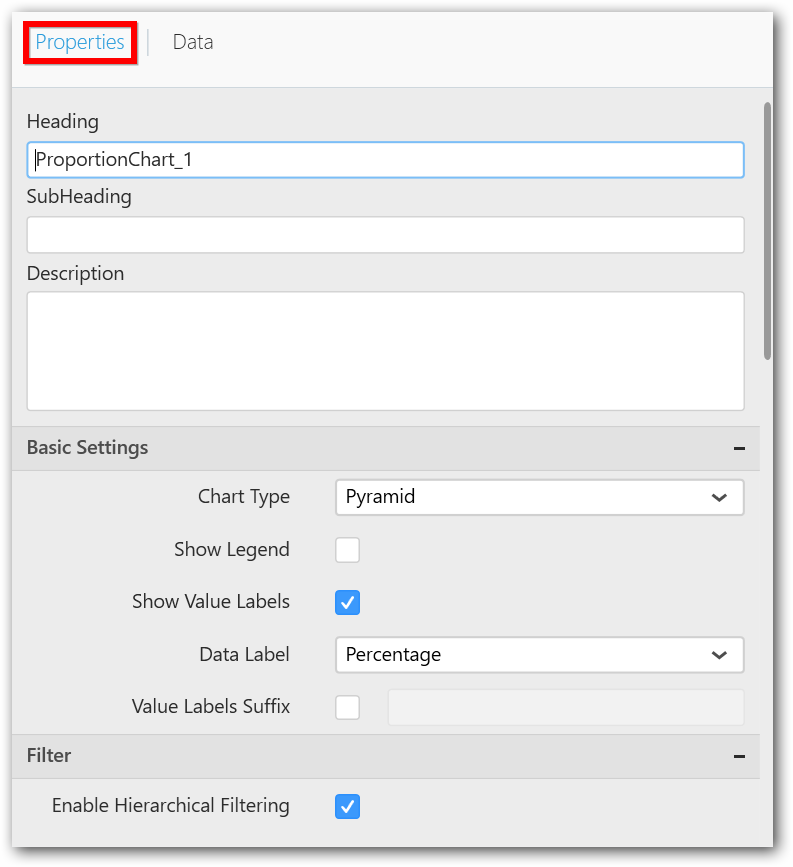Enable the Value Labels Suffix checkbox
The image size is (793, 867).
(x=347, y=707)
